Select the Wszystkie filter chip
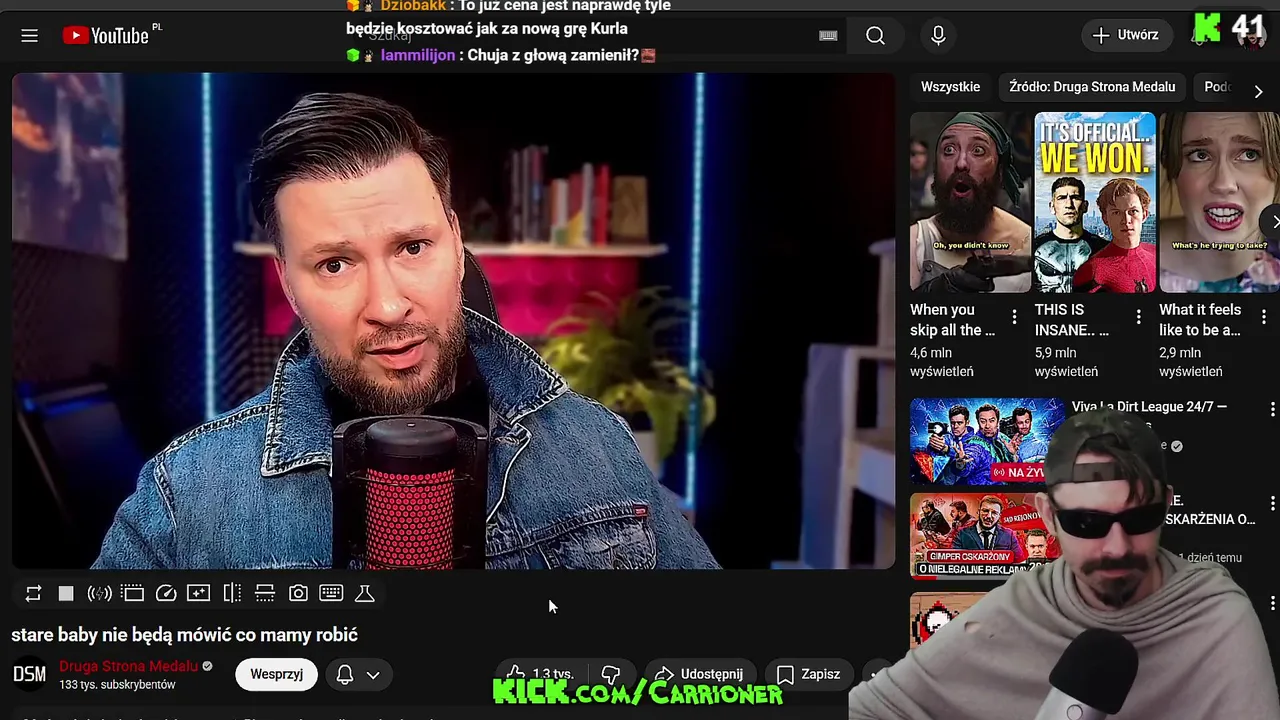Viewport: 1280px width, 720px height. 950,87
